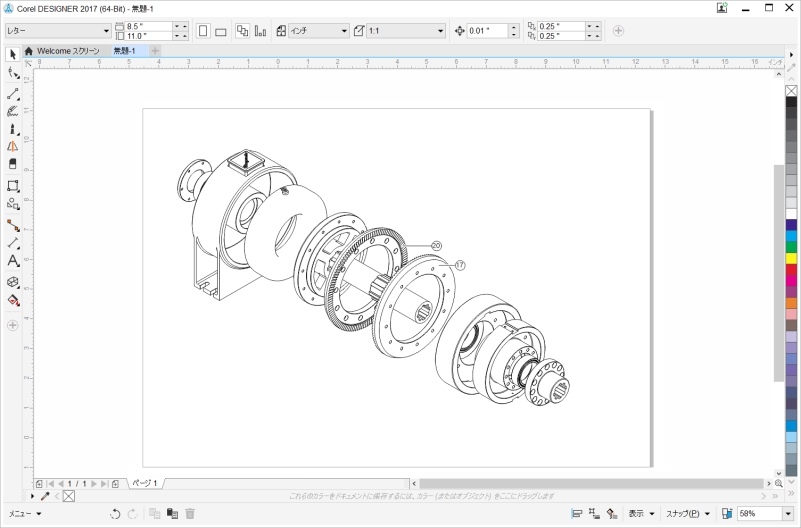Screen dimensions: 801x528
Task: Toggle portrait page orientation
Action: pos(204,31)
